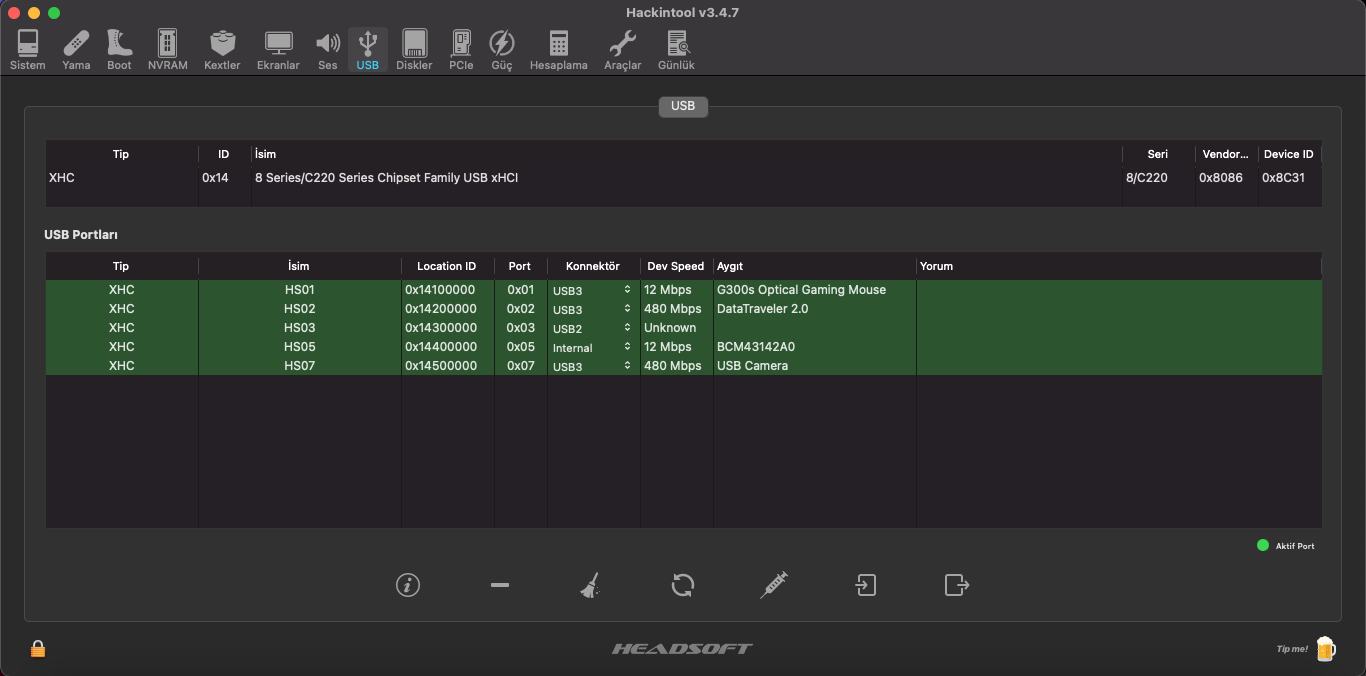Select the 8 Series/C220 xHCI controller row
The width and height of the screenshot is (1366, 676).
tap(683, 178)
